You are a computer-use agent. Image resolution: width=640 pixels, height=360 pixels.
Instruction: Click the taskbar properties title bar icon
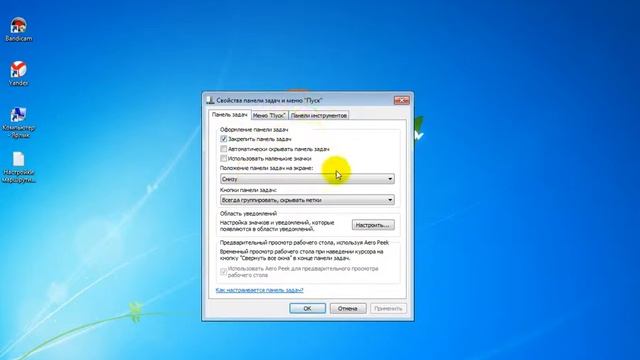tap(210, 100)
